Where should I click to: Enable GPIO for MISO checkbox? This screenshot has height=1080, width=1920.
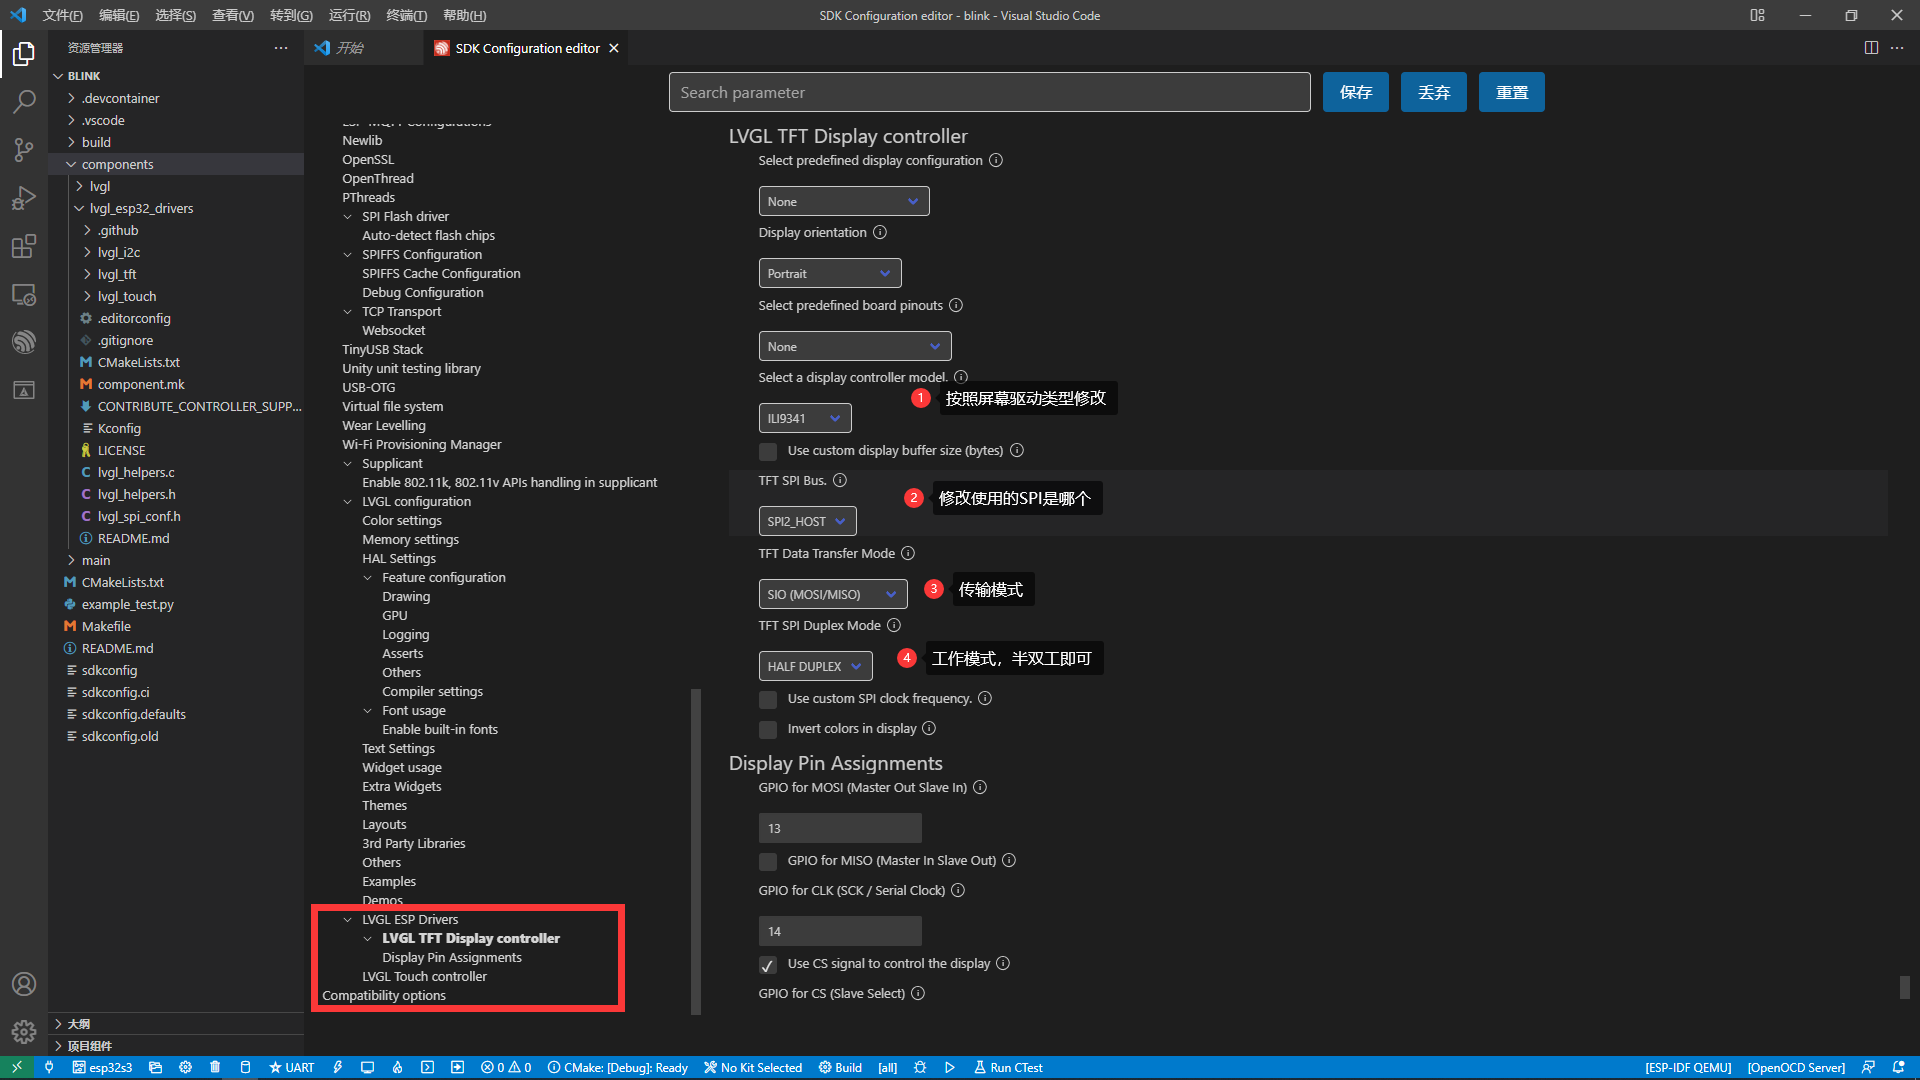pos(768,861)
